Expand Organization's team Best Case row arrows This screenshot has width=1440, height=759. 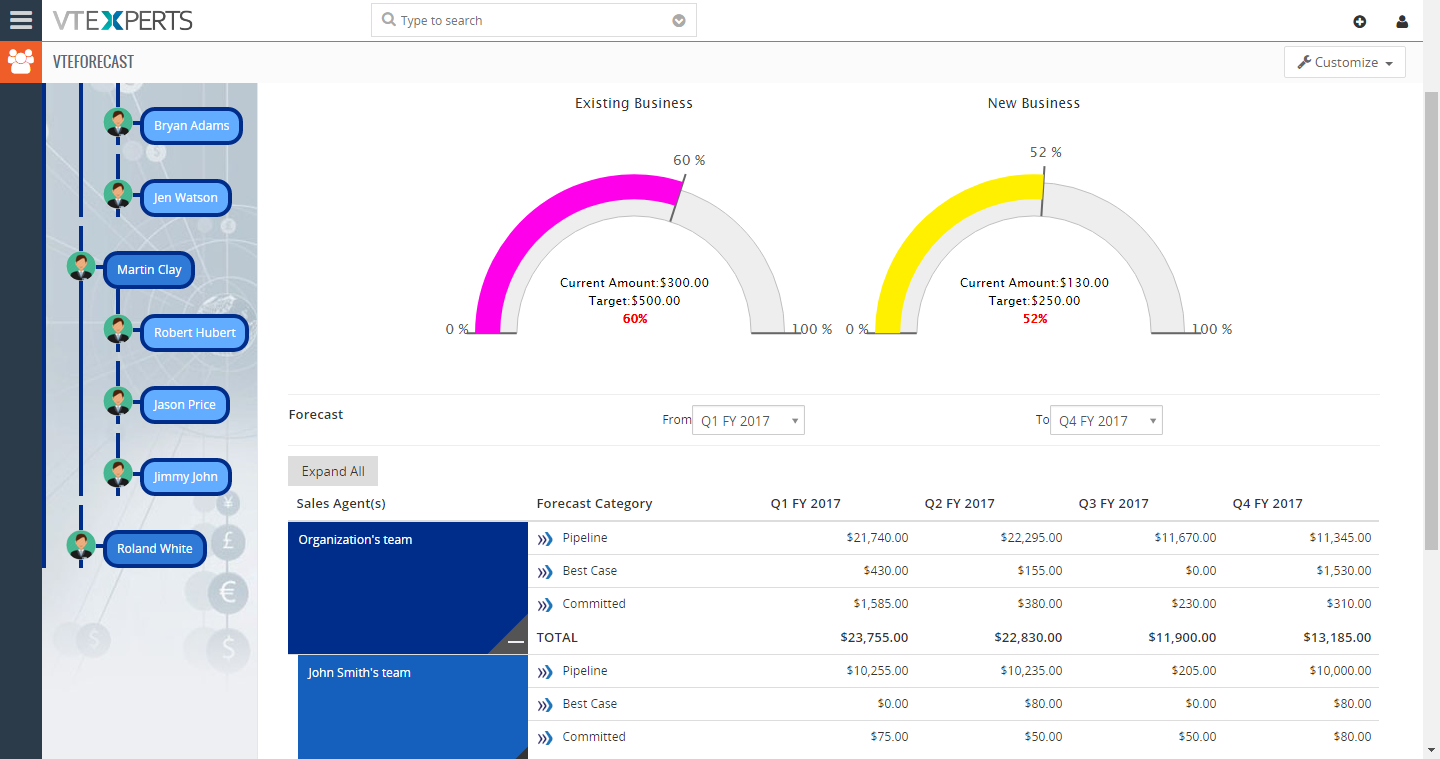coord(545,572)
